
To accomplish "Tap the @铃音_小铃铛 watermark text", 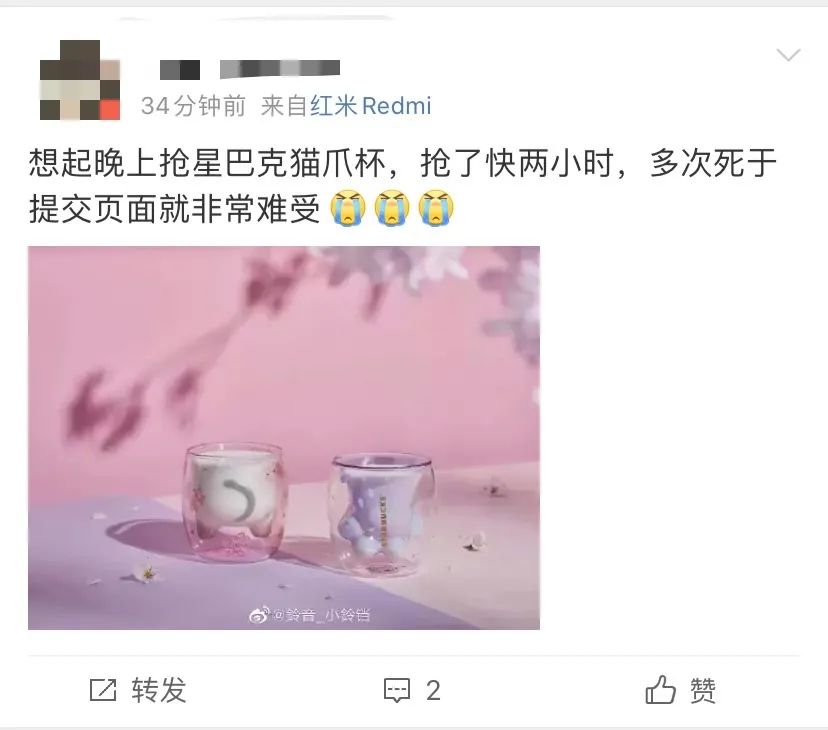I will pyautogui.click(x=322, y=615).
